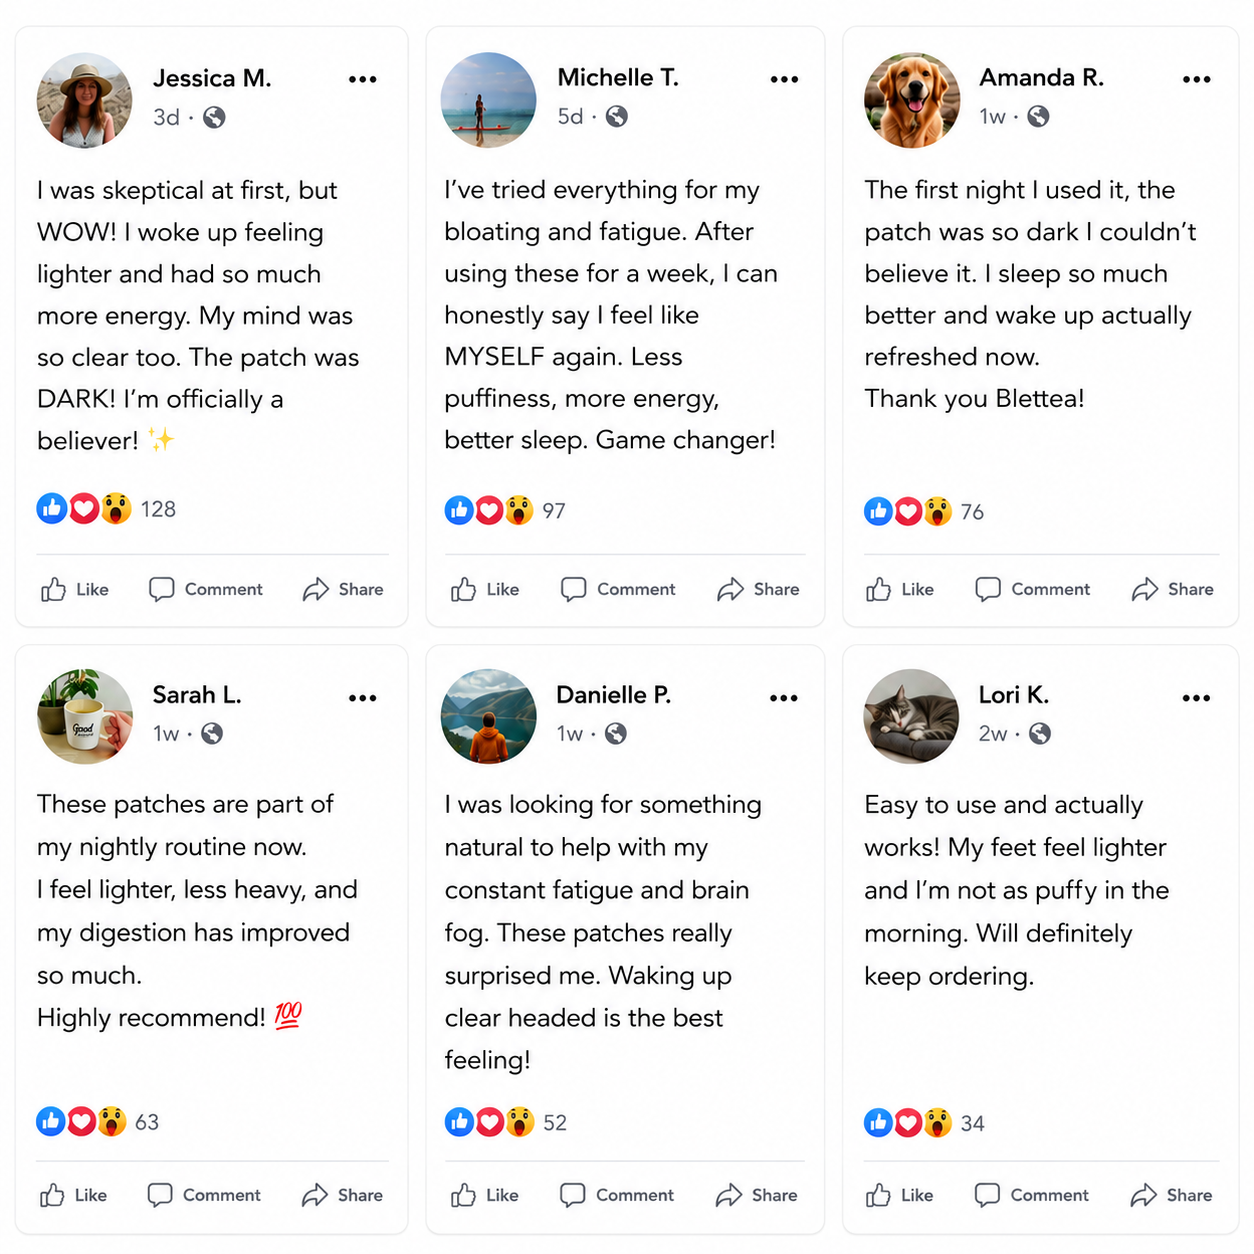Screen dimensions: 1254x1254
Task: Click the globe icon next to Lori K.'s 2w timestamp
Action: coord(1040,734)
